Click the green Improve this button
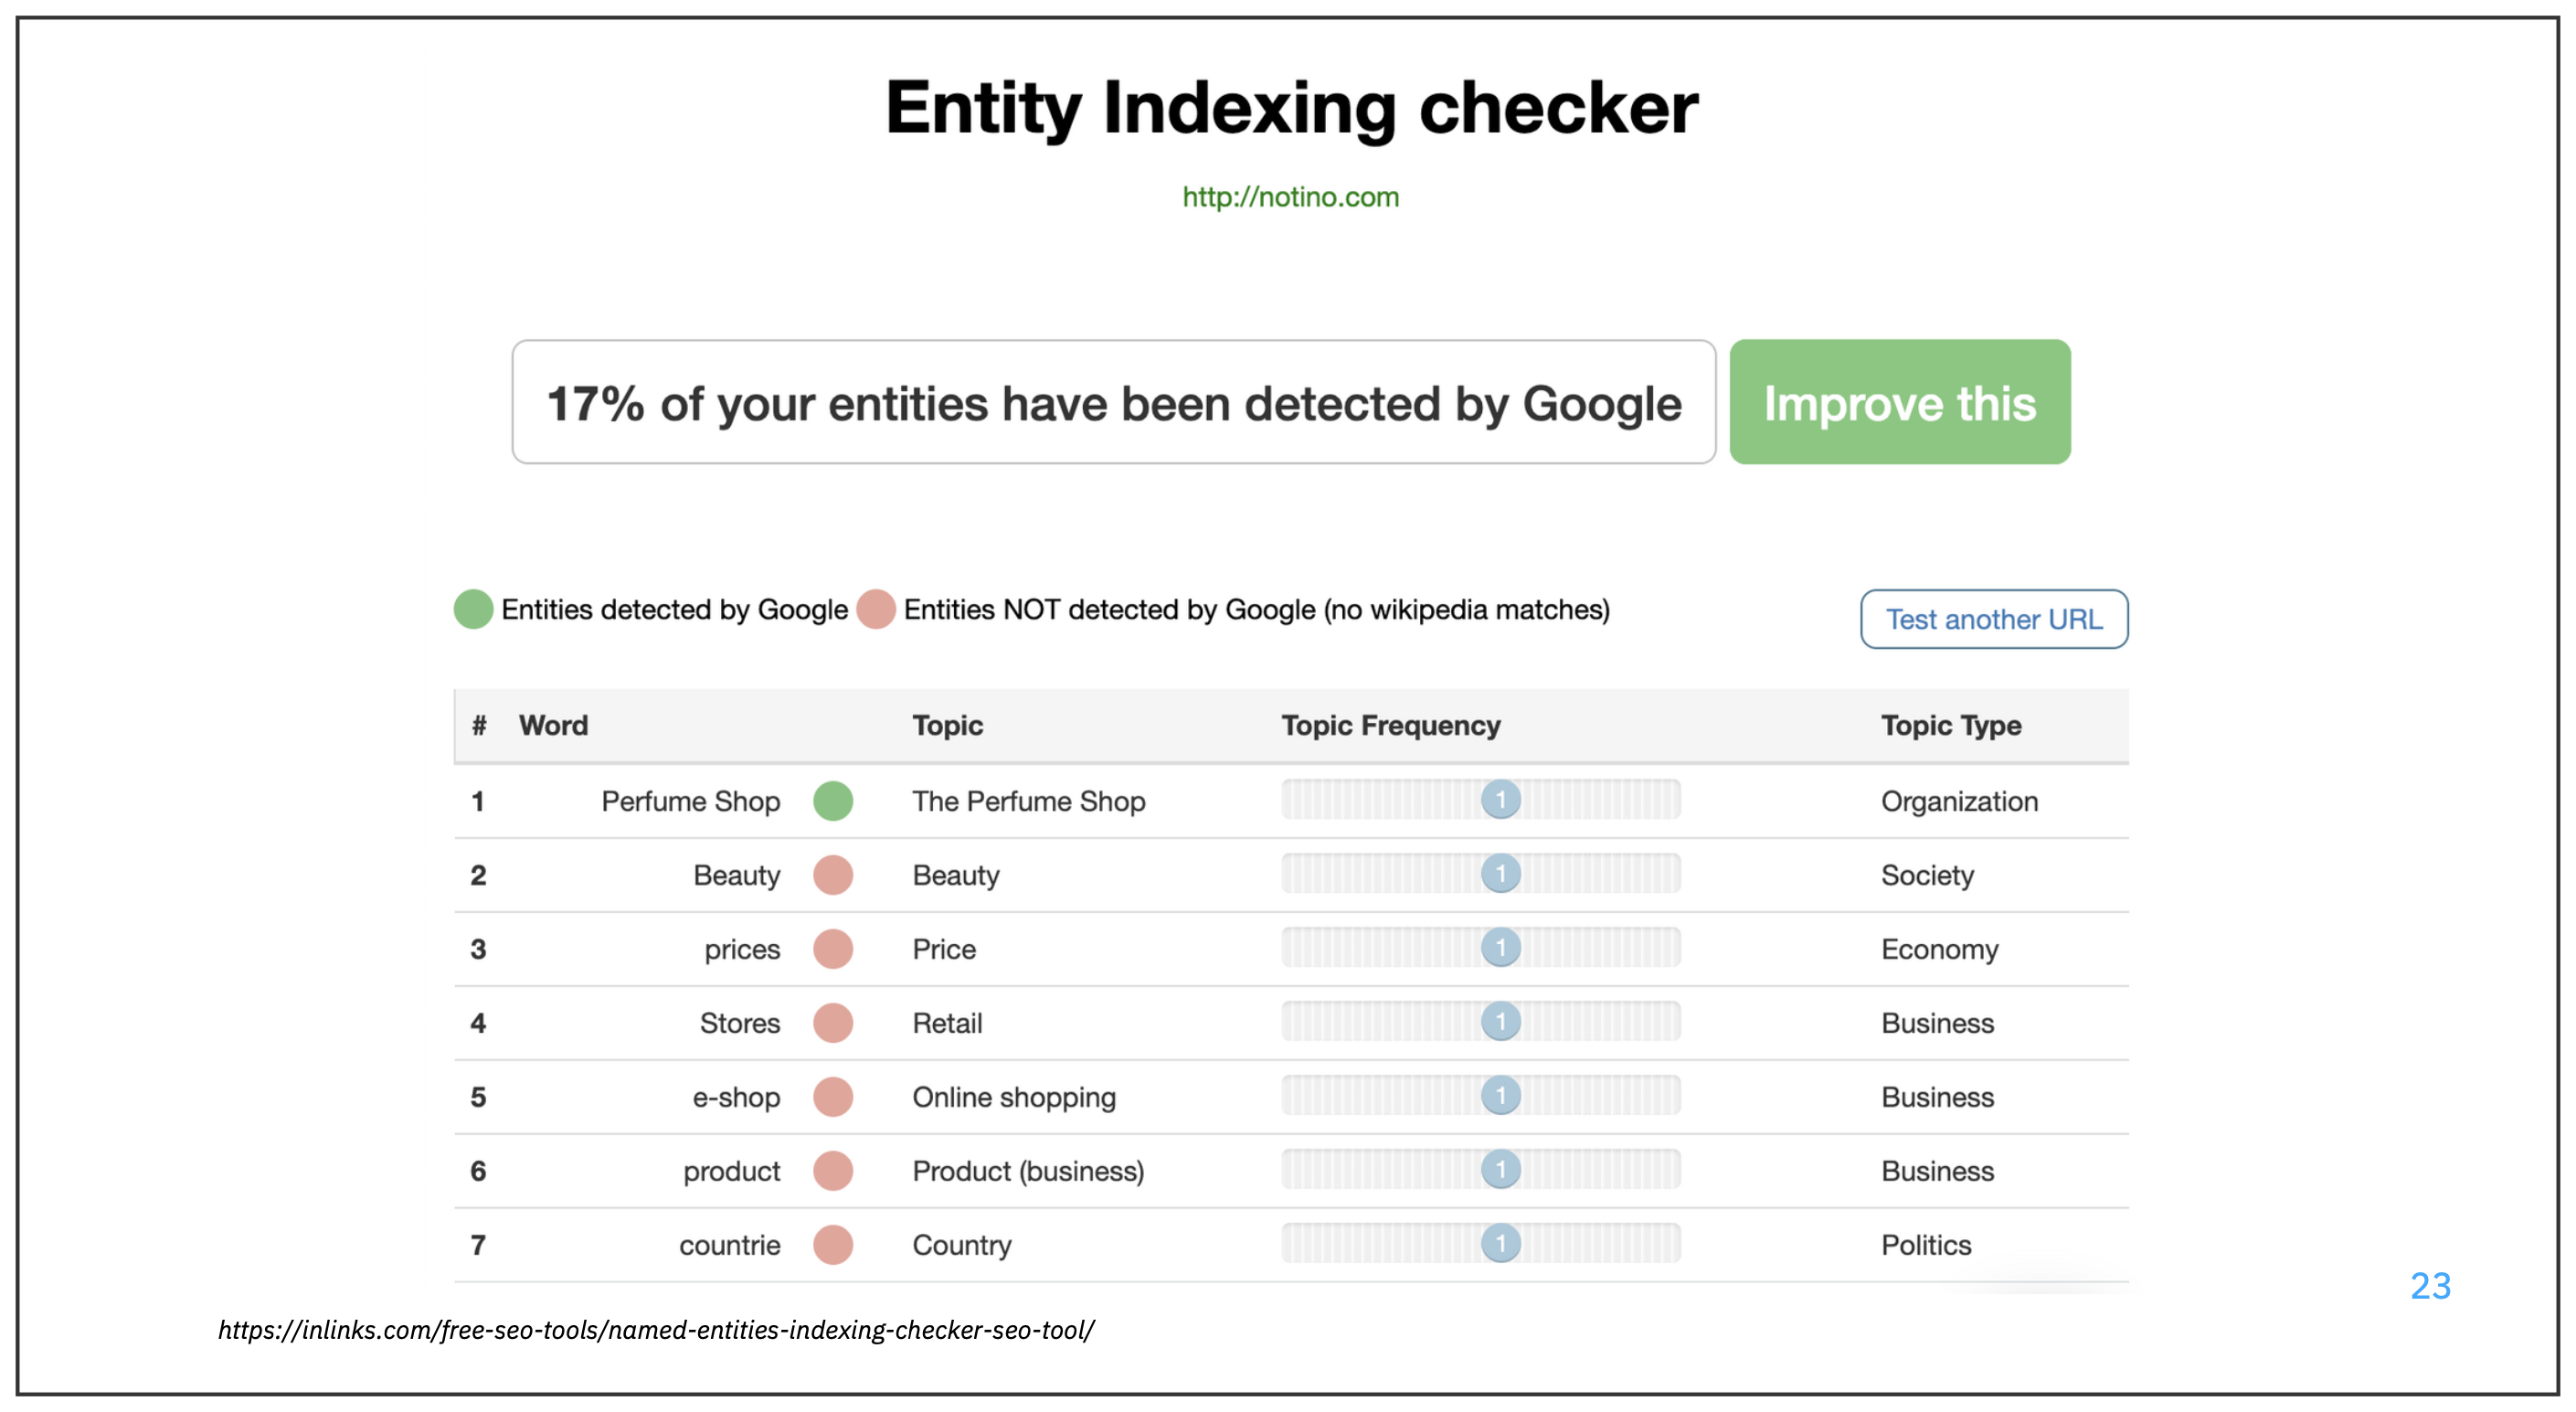Screen dimensions: 2576x1412 (x=1899, y=402)
